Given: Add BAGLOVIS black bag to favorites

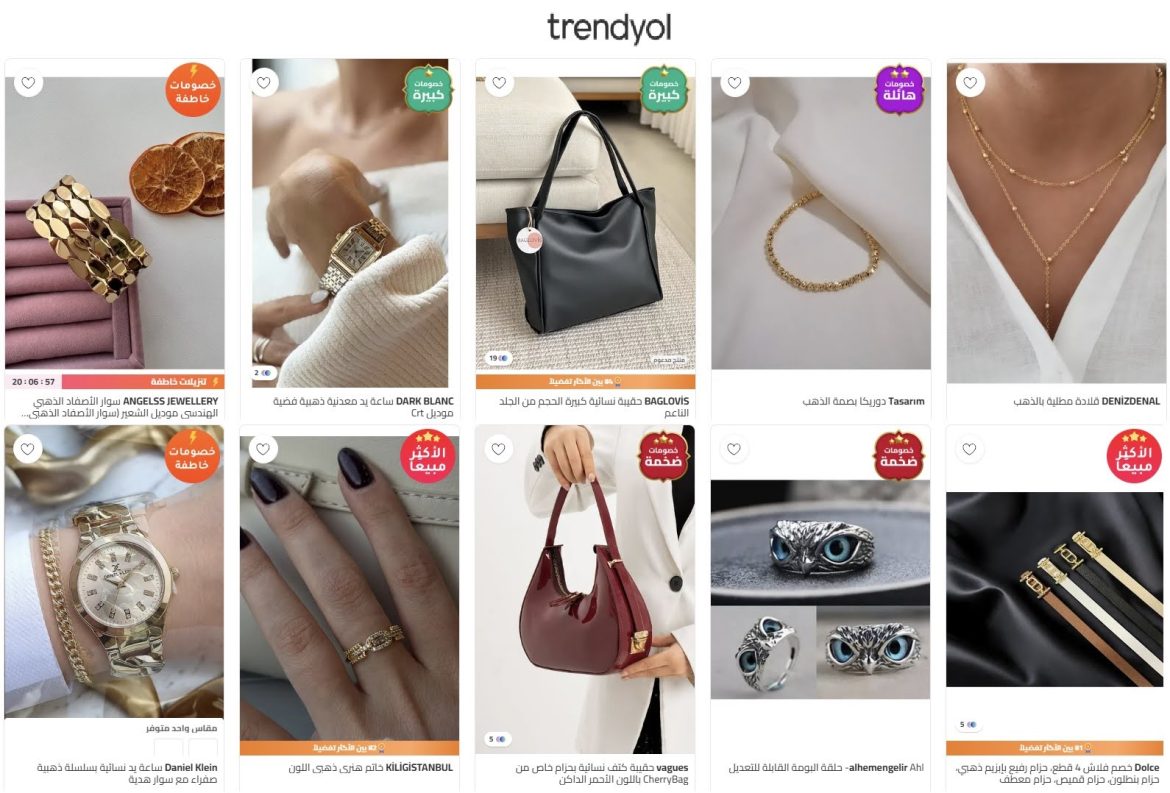Looking at the screenshot, I should 499,83.
